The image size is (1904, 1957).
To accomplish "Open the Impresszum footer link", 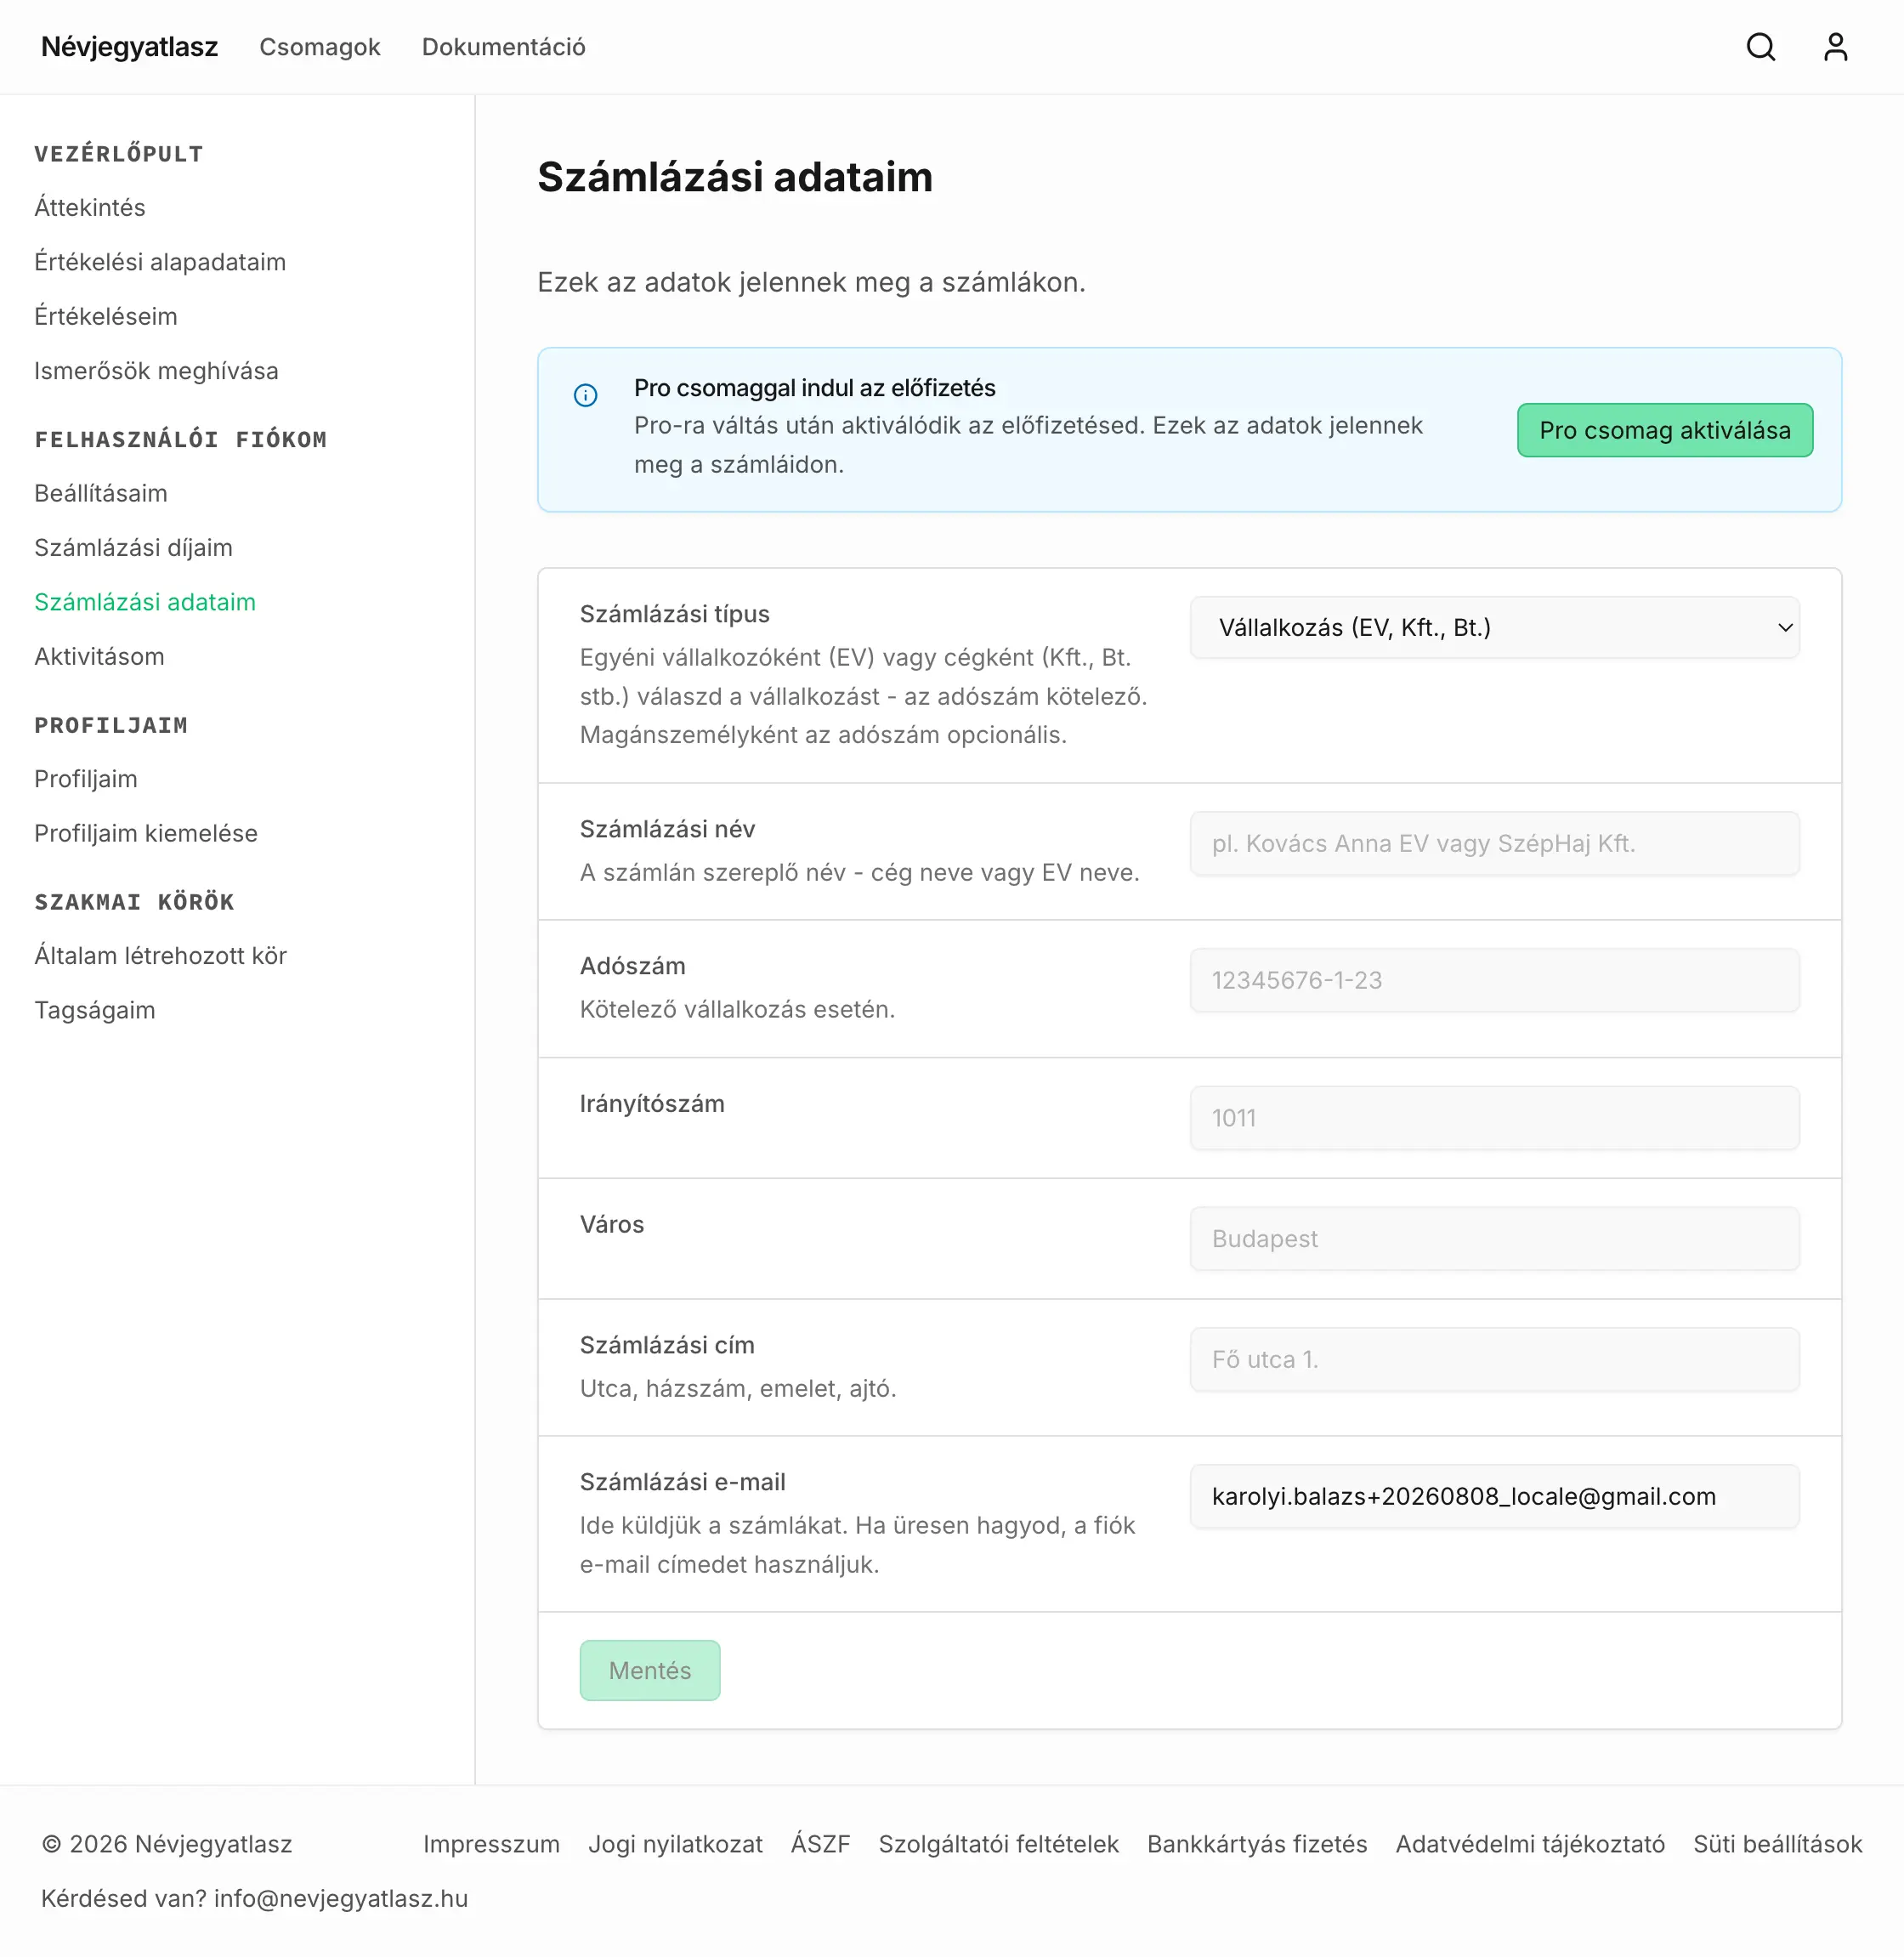I will click(x=491, y=1844).
